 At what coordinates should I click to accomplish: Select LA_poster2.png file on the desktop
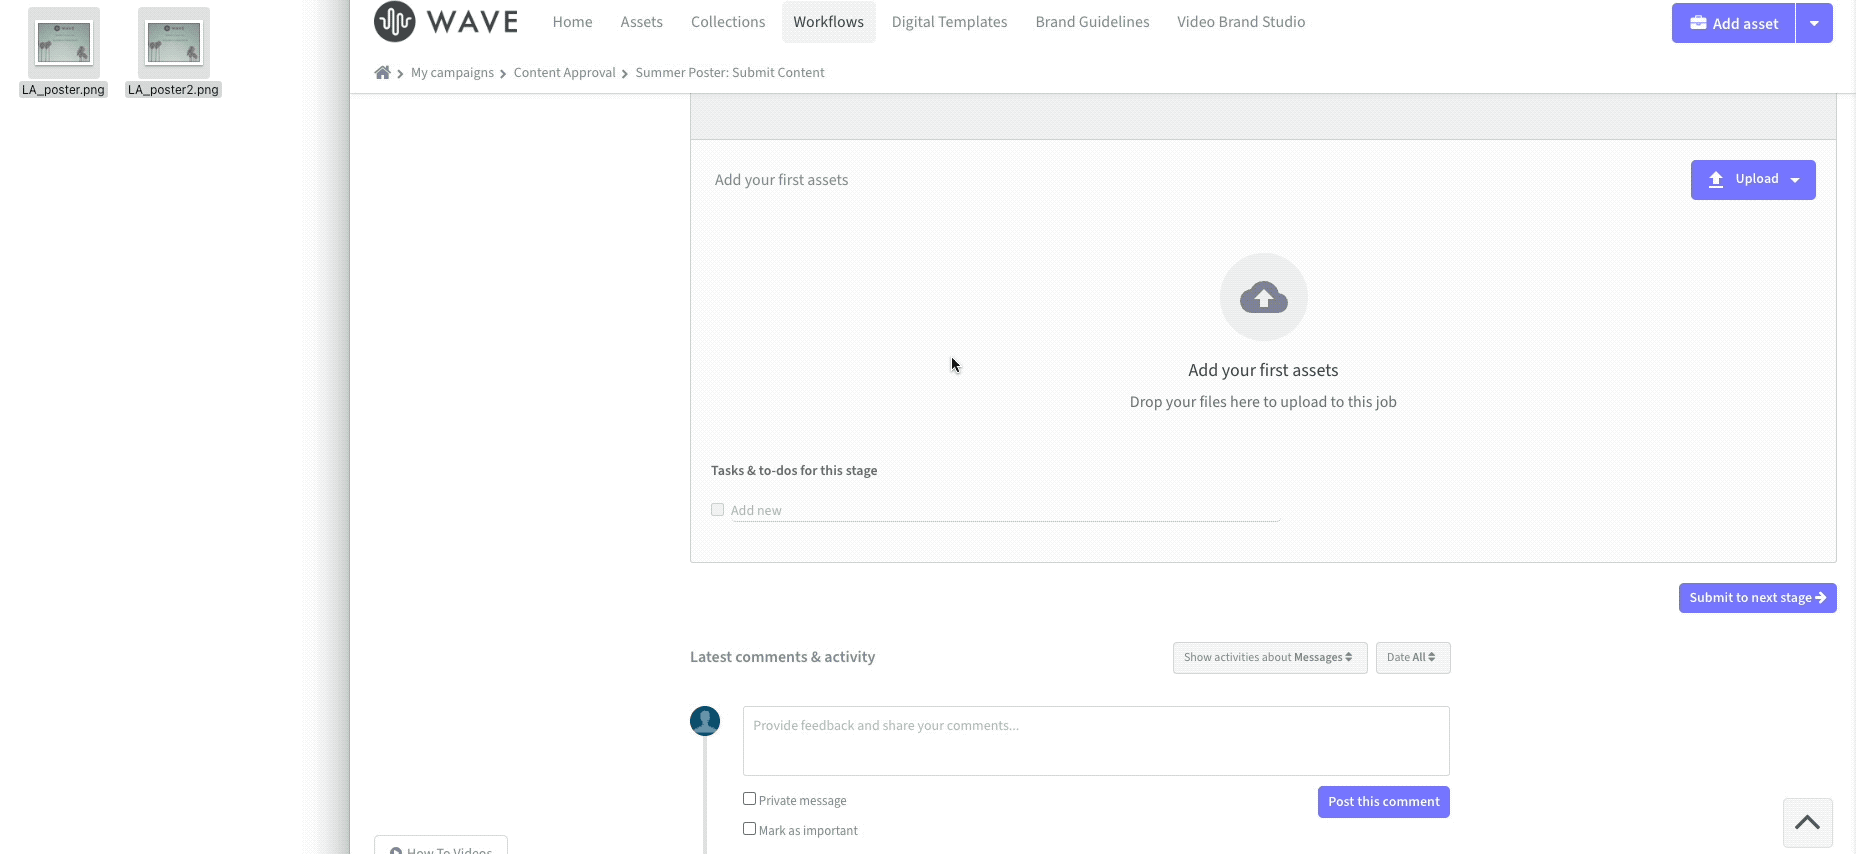pyautogui.click(x=174, y=52)
